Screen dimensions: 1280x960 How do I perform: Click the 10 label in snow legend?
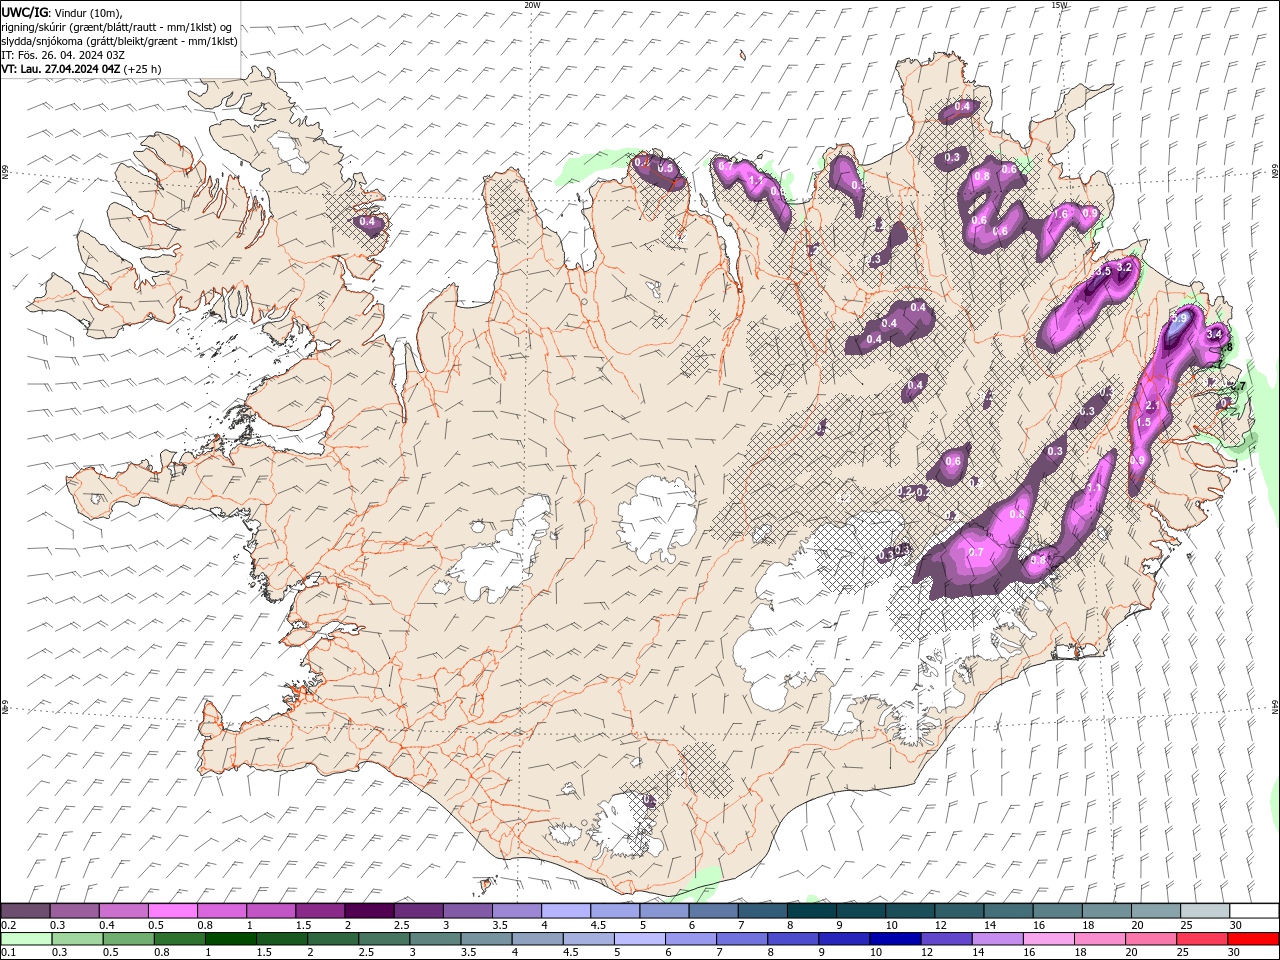891,925
